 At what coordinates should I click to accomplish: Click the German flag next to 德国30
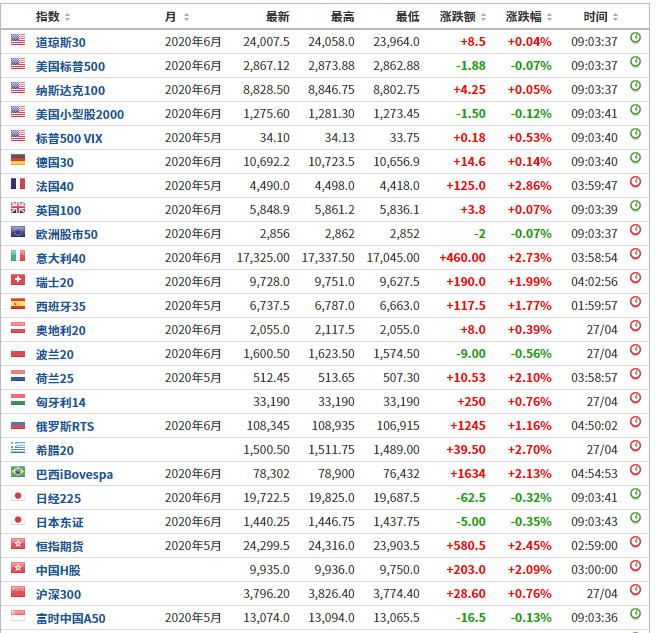point(18,159)
